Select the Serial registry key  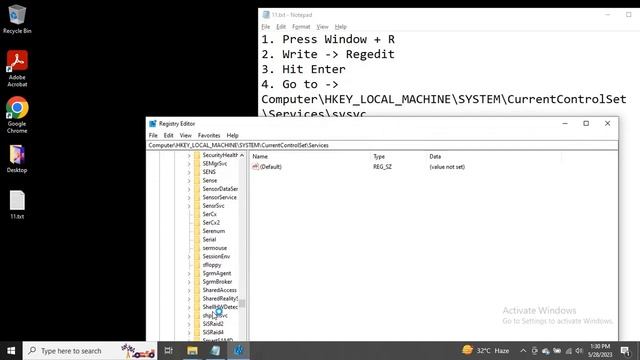click(x=209, y=240)
